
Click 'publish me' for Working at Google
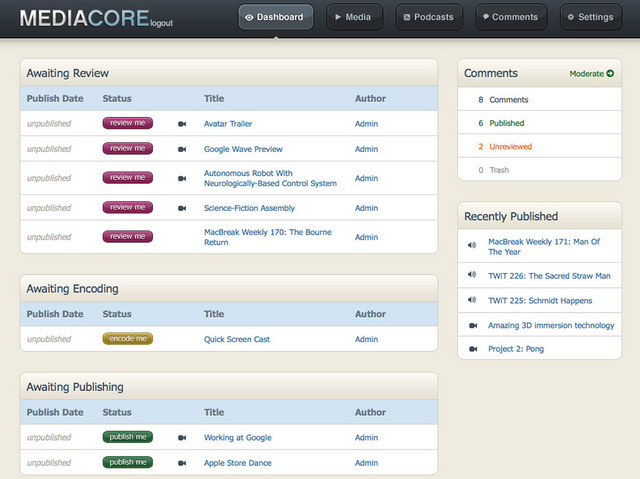(x=128, y=437)
